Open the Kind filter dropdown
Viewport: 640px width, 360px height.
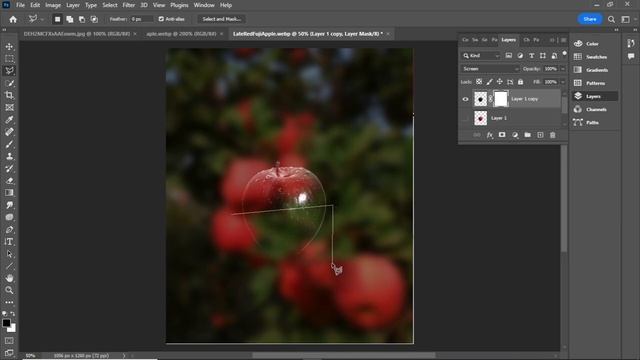pyautogui.click(x=481, y=56)
